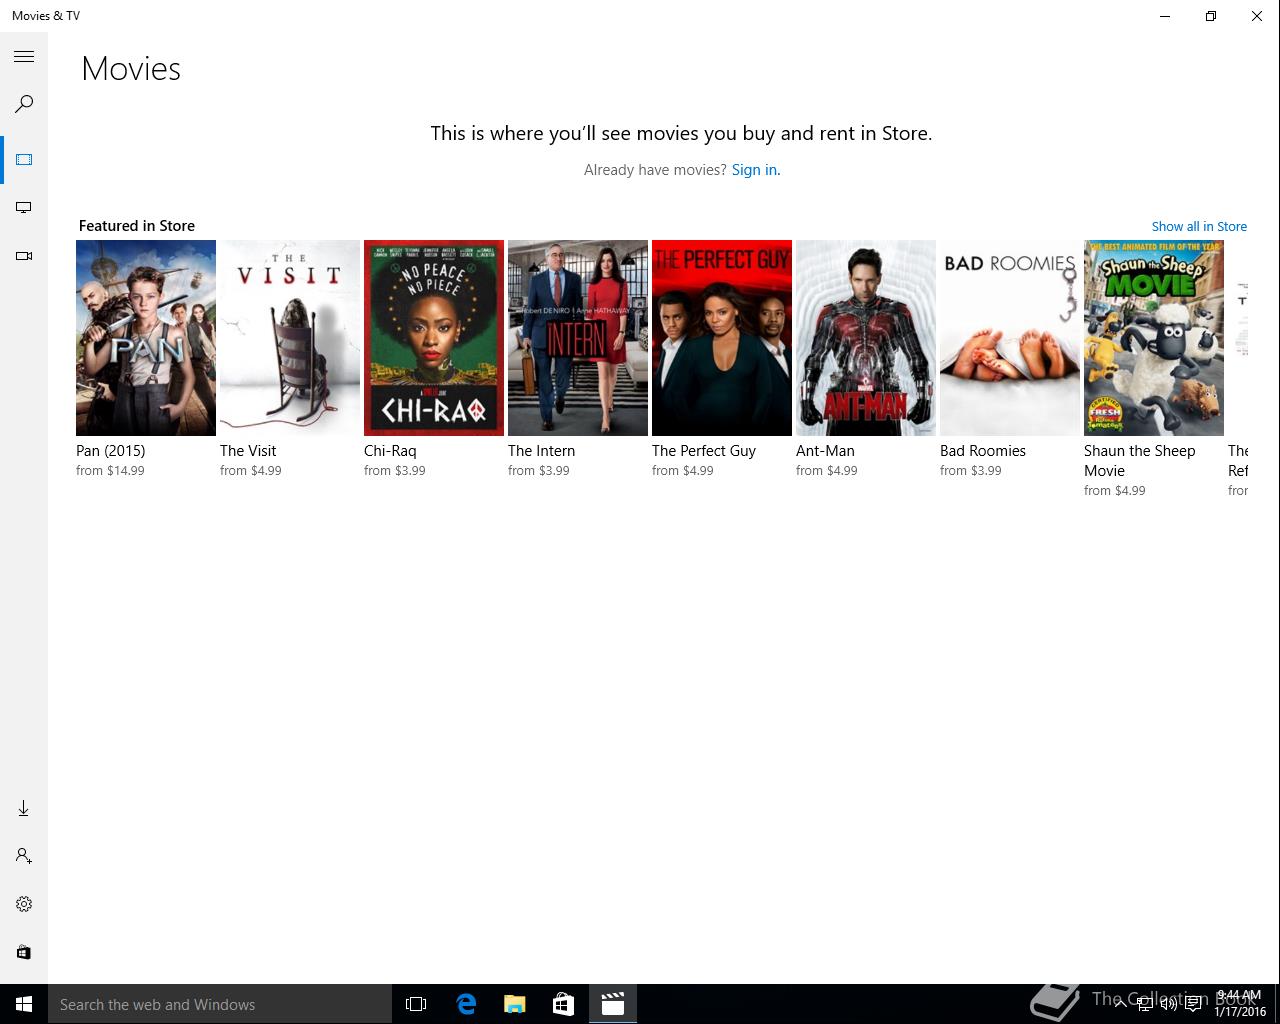
Task: Open the Videos camera icon
Action: click(24, 256)
